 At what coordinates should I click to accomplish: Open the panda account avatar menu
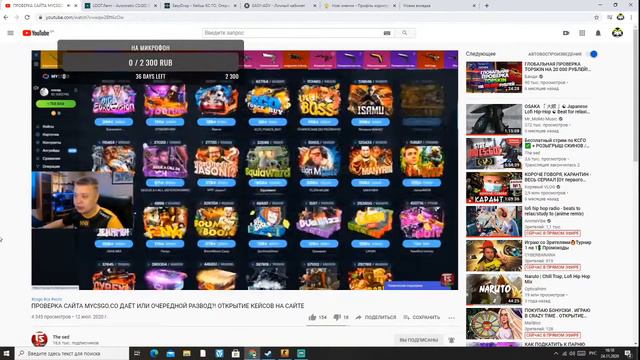pyautogui.click(x=617, y=33)
